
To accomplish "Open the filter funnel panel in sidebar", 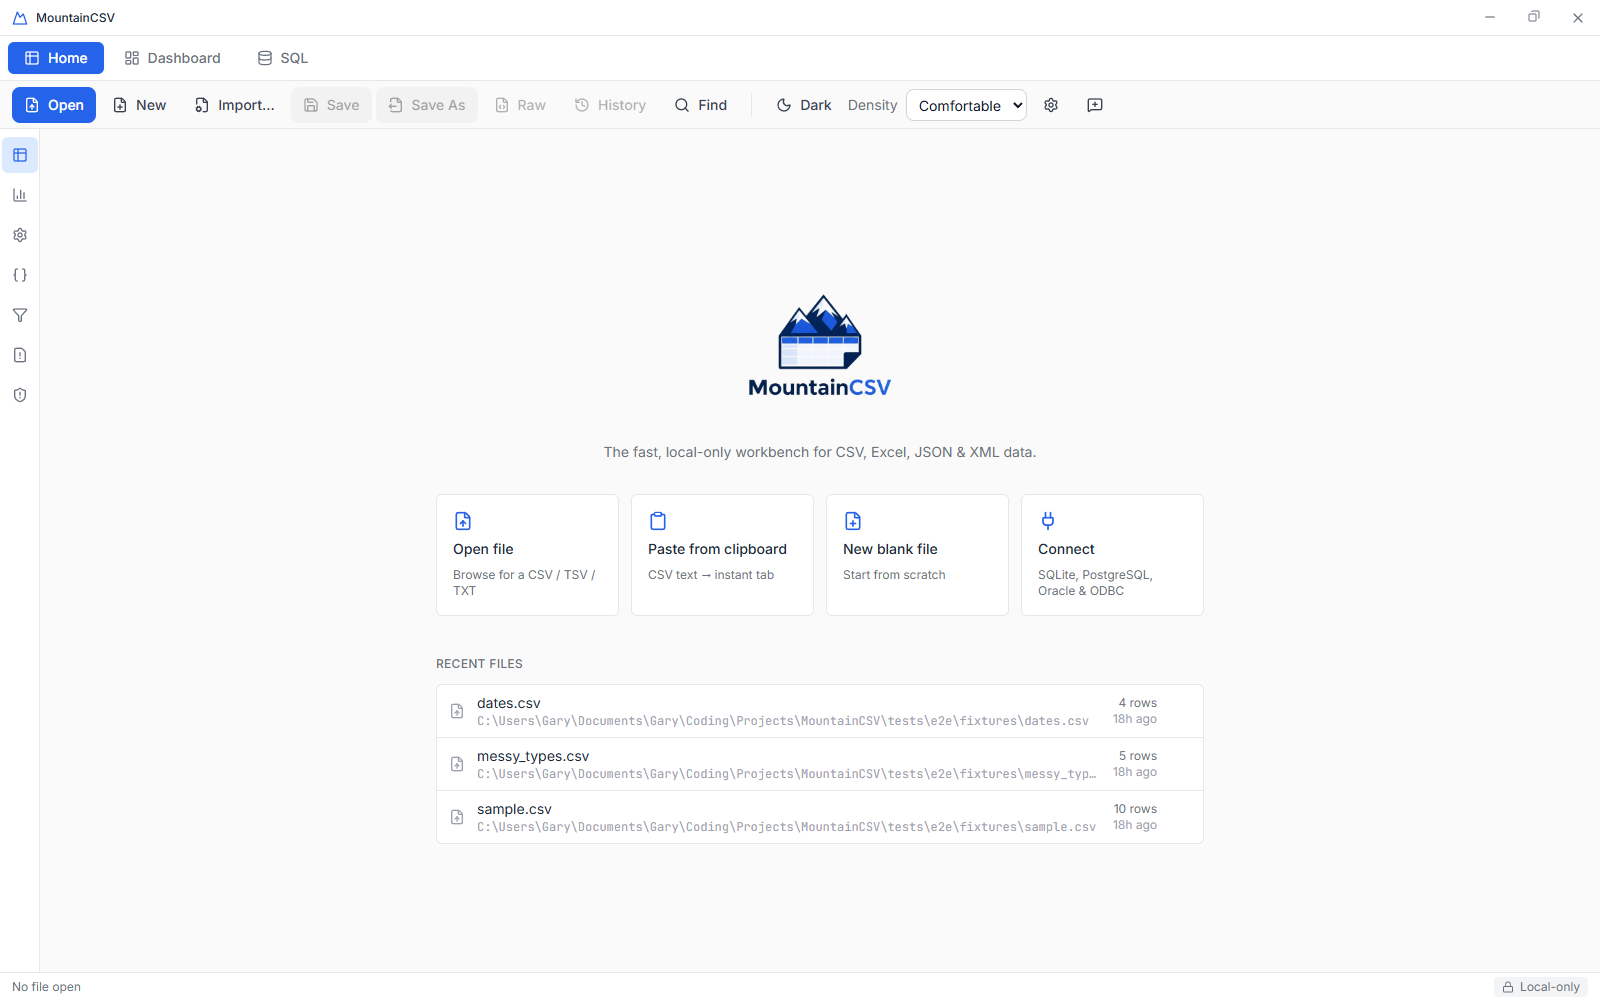I will (20, 315).
